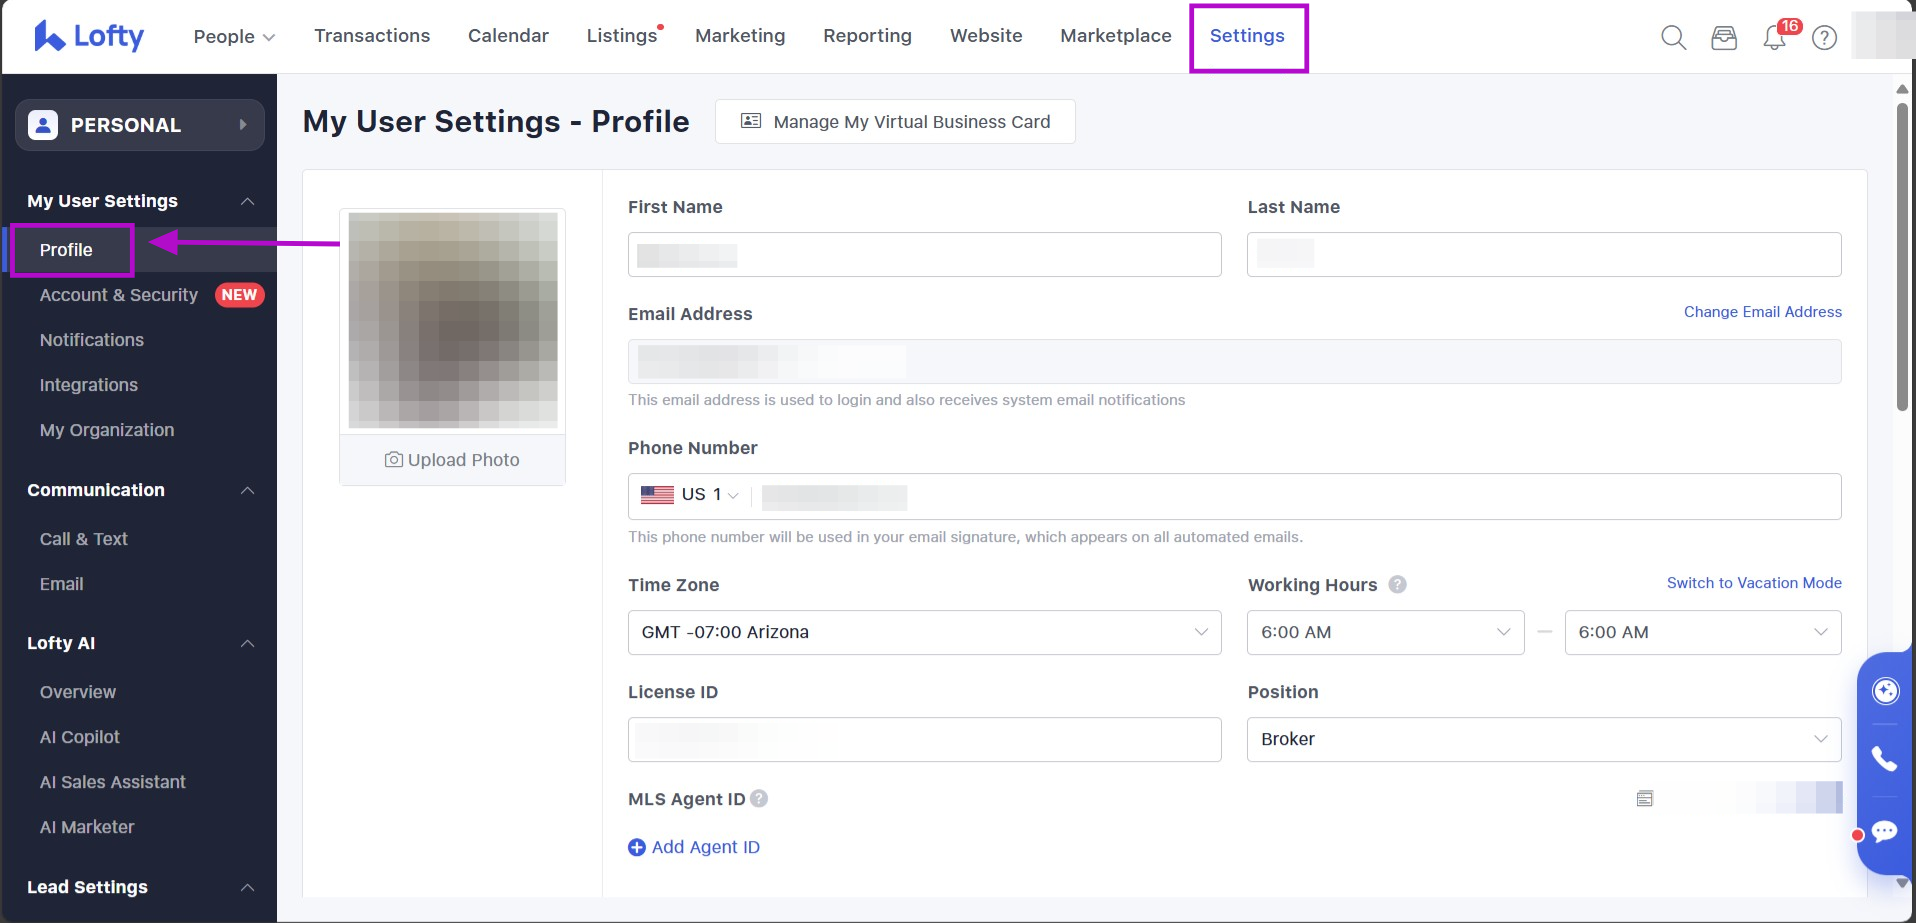
Task: Go to the Marketplace tab
Action: (1115, 36)
